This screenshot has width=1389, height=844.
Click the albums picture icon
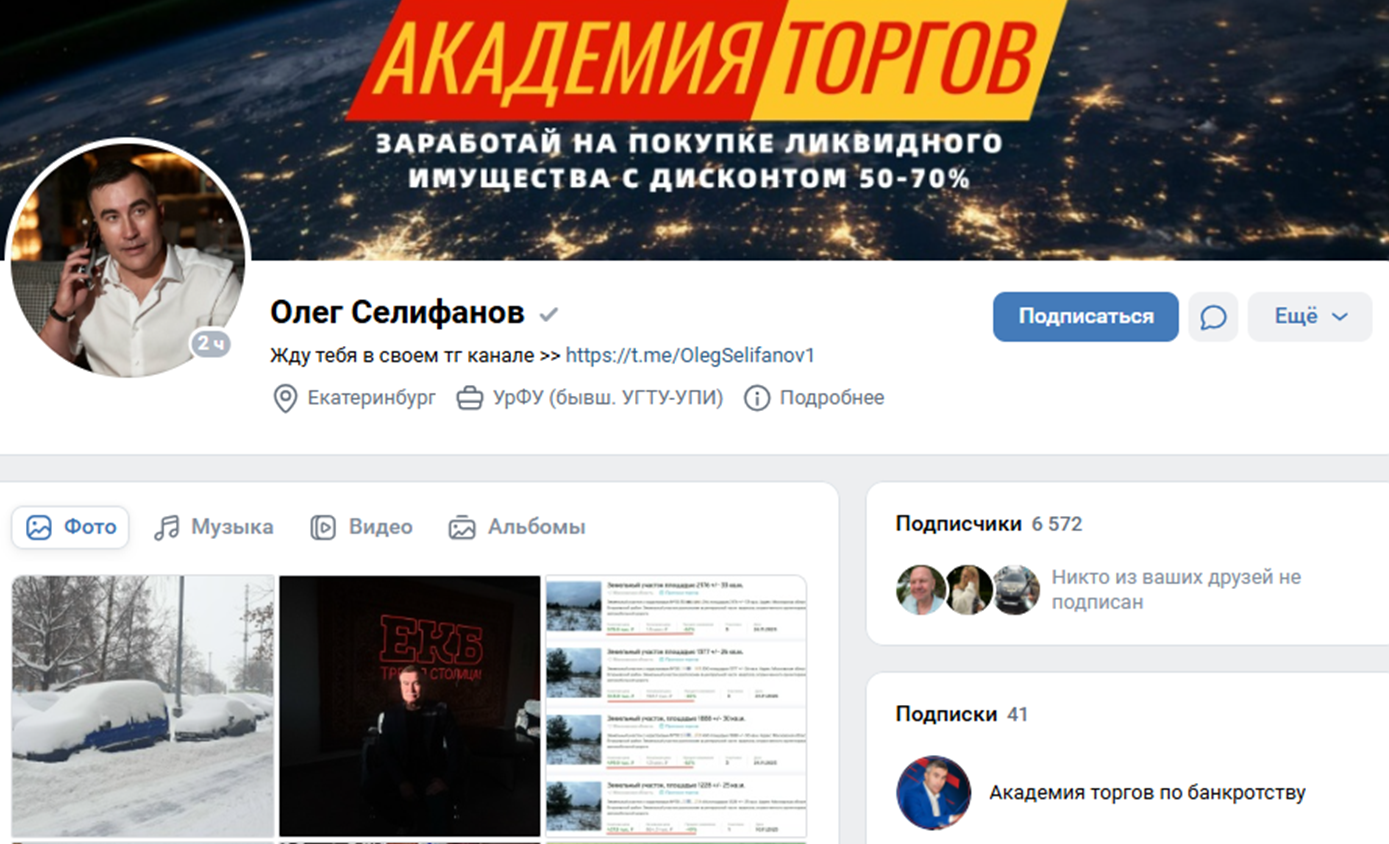coord(462,527)
